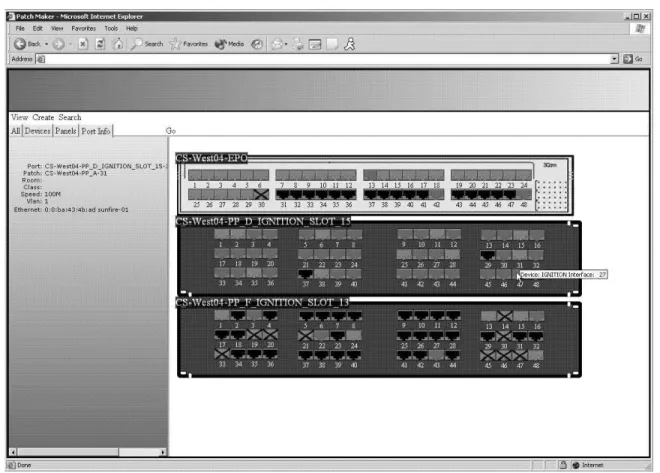
Task: Open the Mail envelope icon
Action: (x=277, y=44)
